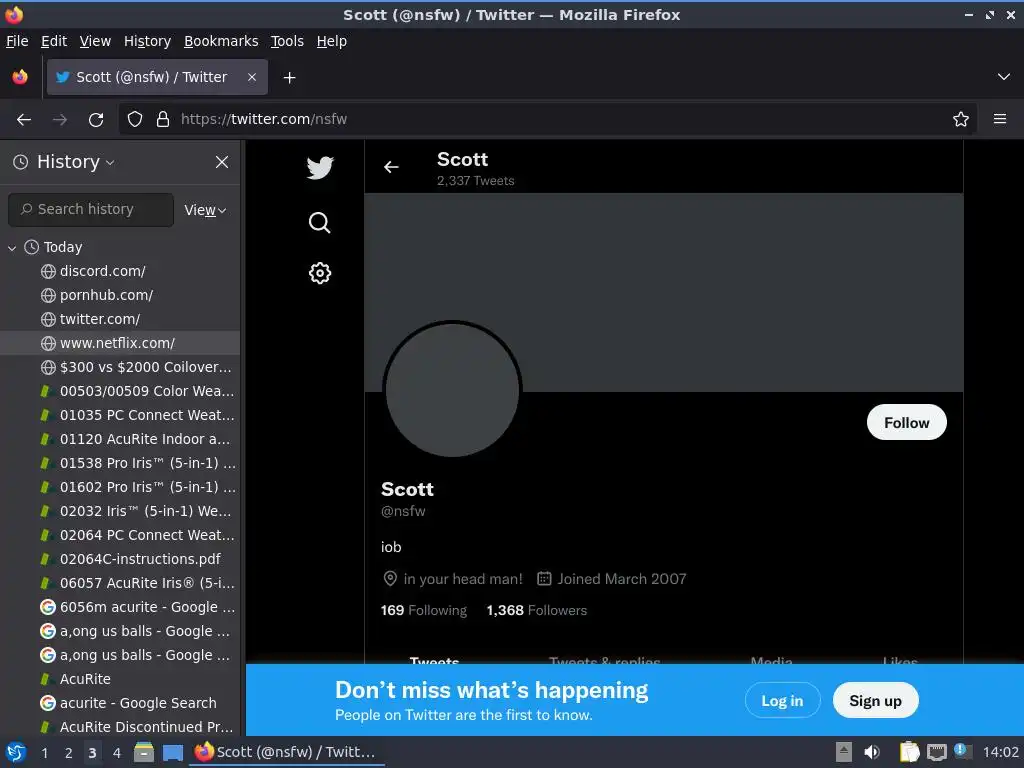This screenshot has height=768, width=1024.
Task: Click the Search history field
Action: 91,210
